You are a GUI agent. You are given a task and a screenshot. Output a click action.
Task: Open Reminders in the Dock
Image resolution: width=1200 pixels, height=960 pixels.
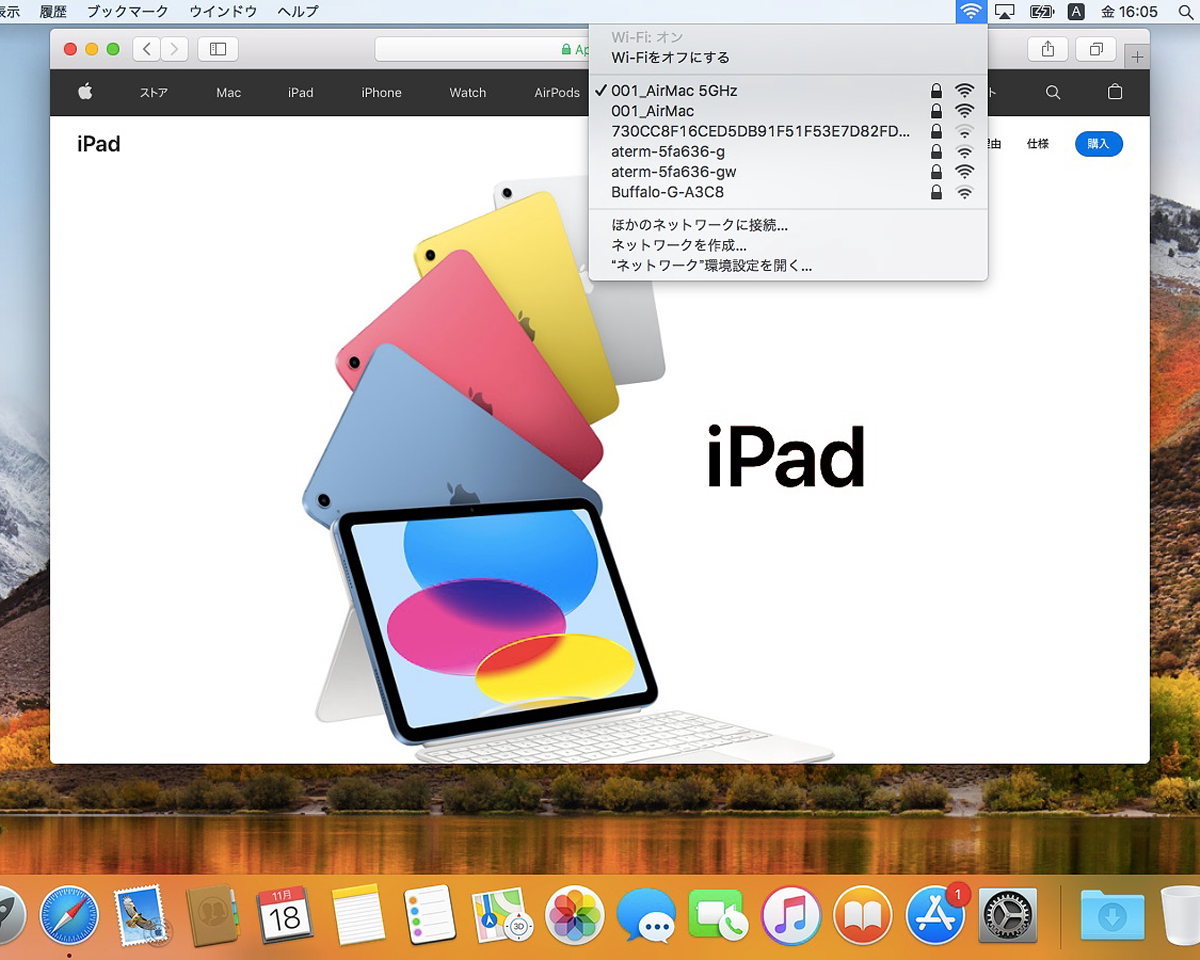(x=430, y=916)
